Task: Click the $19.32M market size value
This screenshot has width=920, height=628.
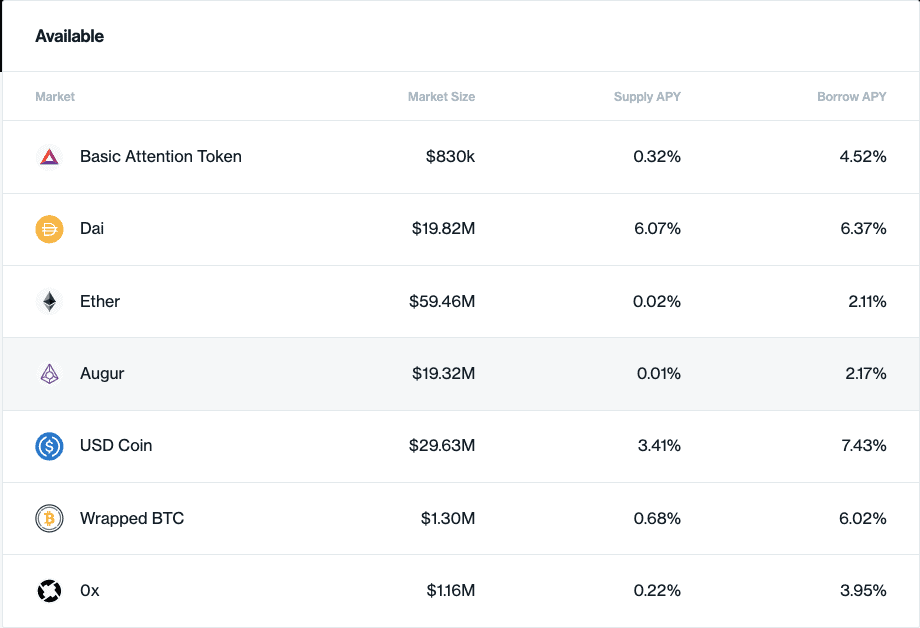Action: point(443,374)
